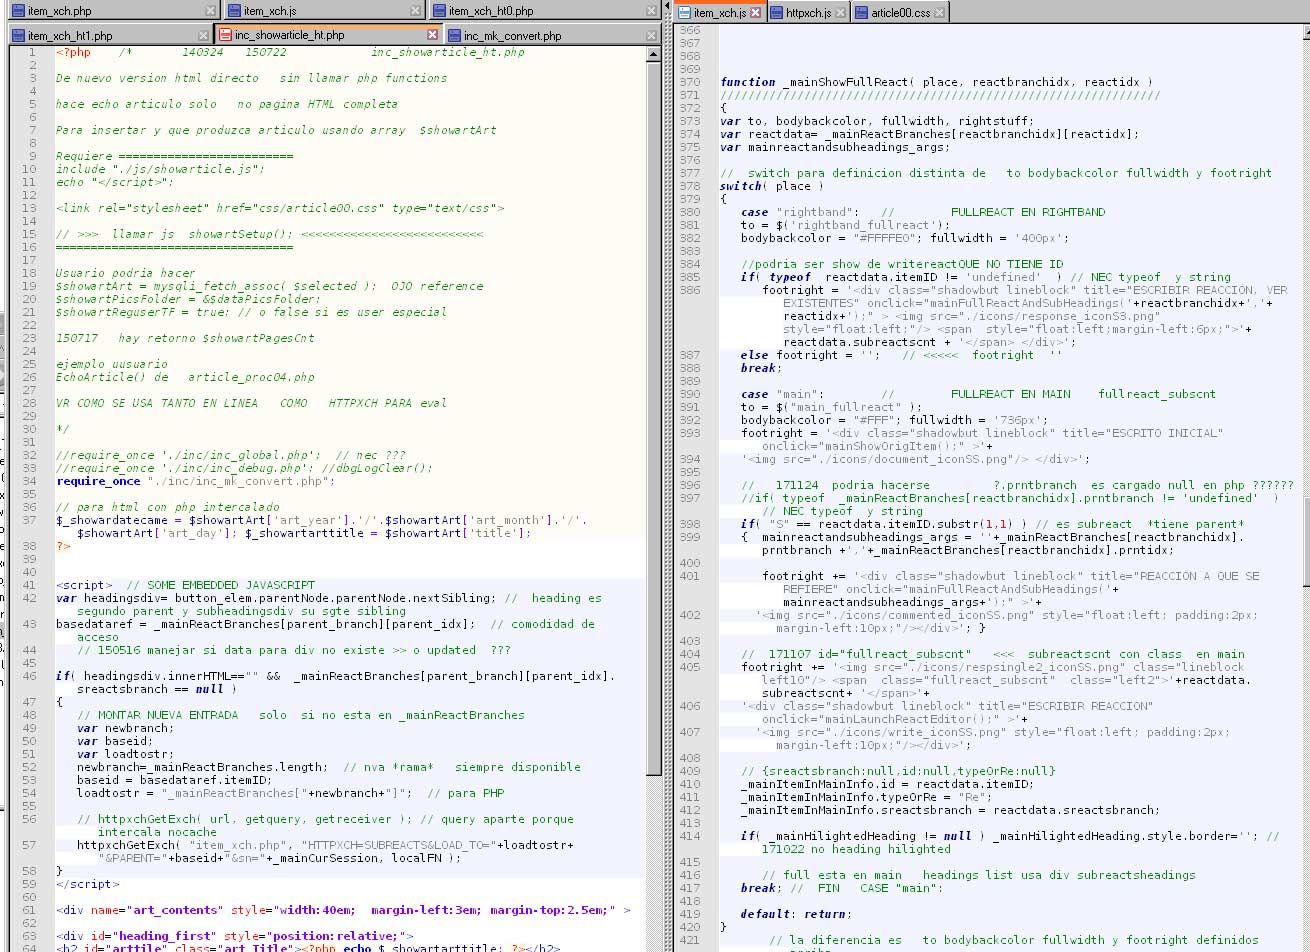The image size is (1310, 952).
Task: Click '$showartPicsFolder = &$dataPicsFolder;' line
Action: (x=189, y=299)
